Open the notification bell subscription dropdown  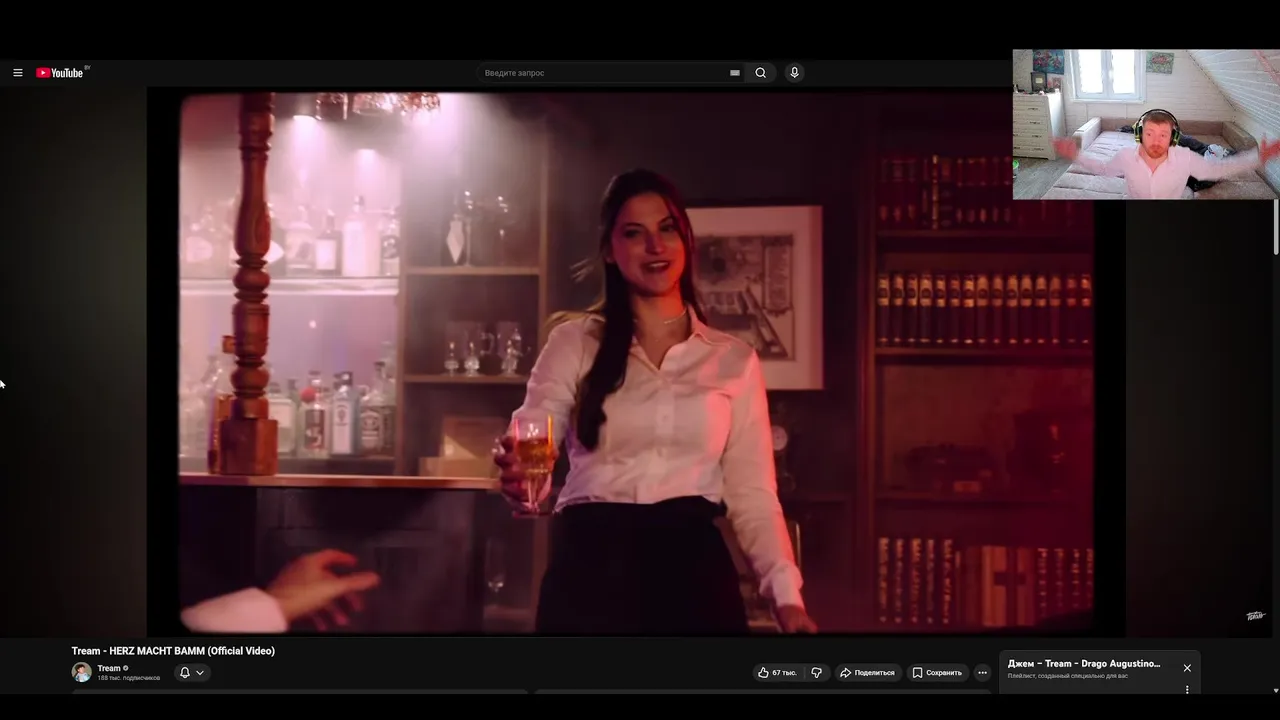click(x=191, y=673)
